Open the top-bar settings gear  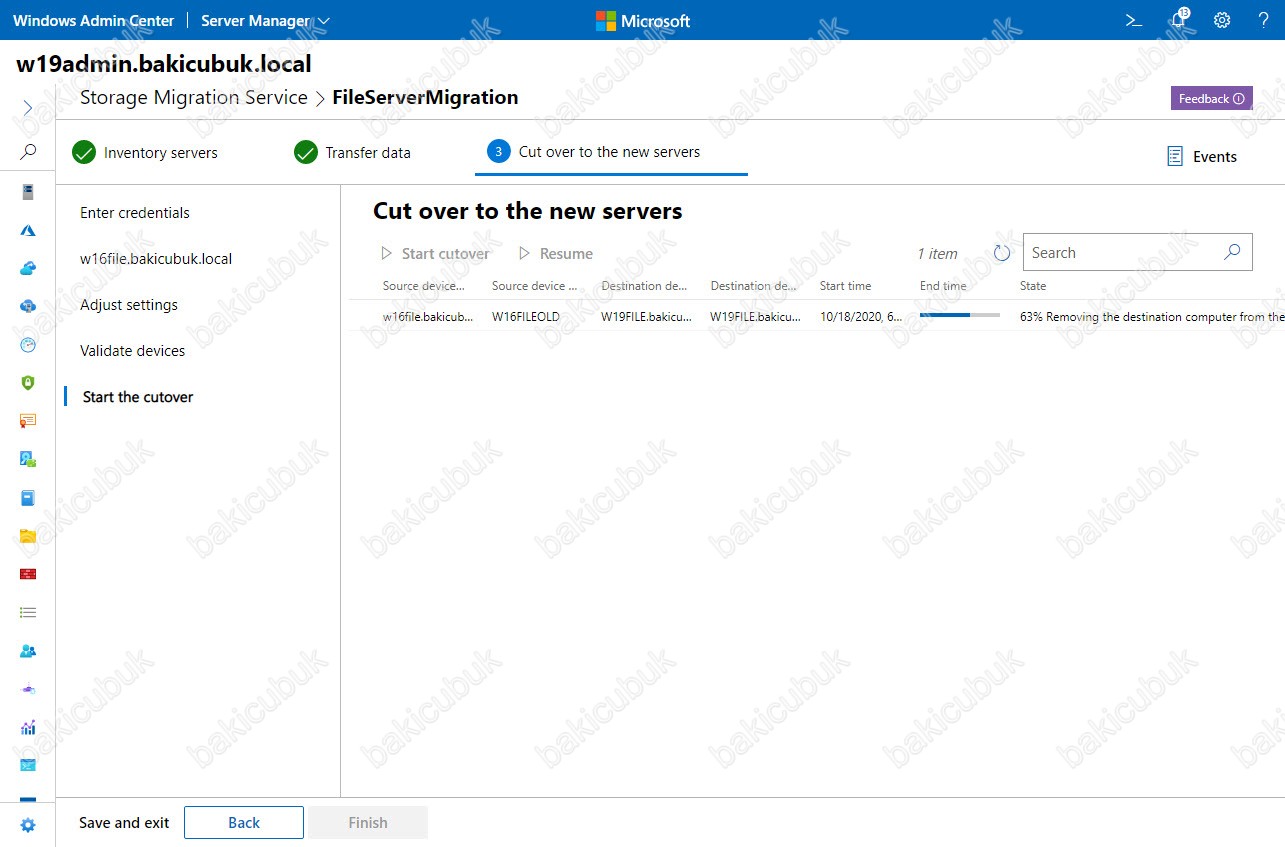(1222, 20)
